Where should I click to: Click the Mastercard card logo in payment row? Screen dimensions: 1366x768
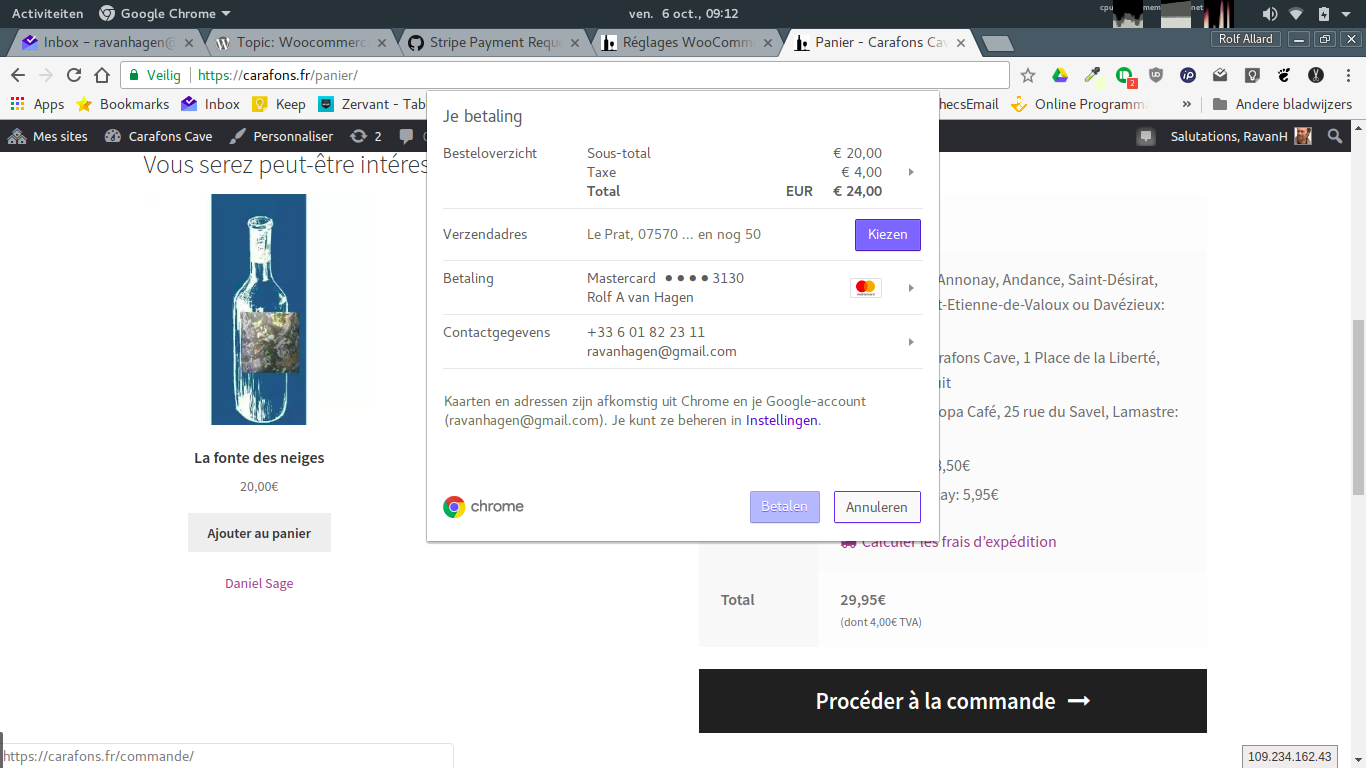pos(865,287)
